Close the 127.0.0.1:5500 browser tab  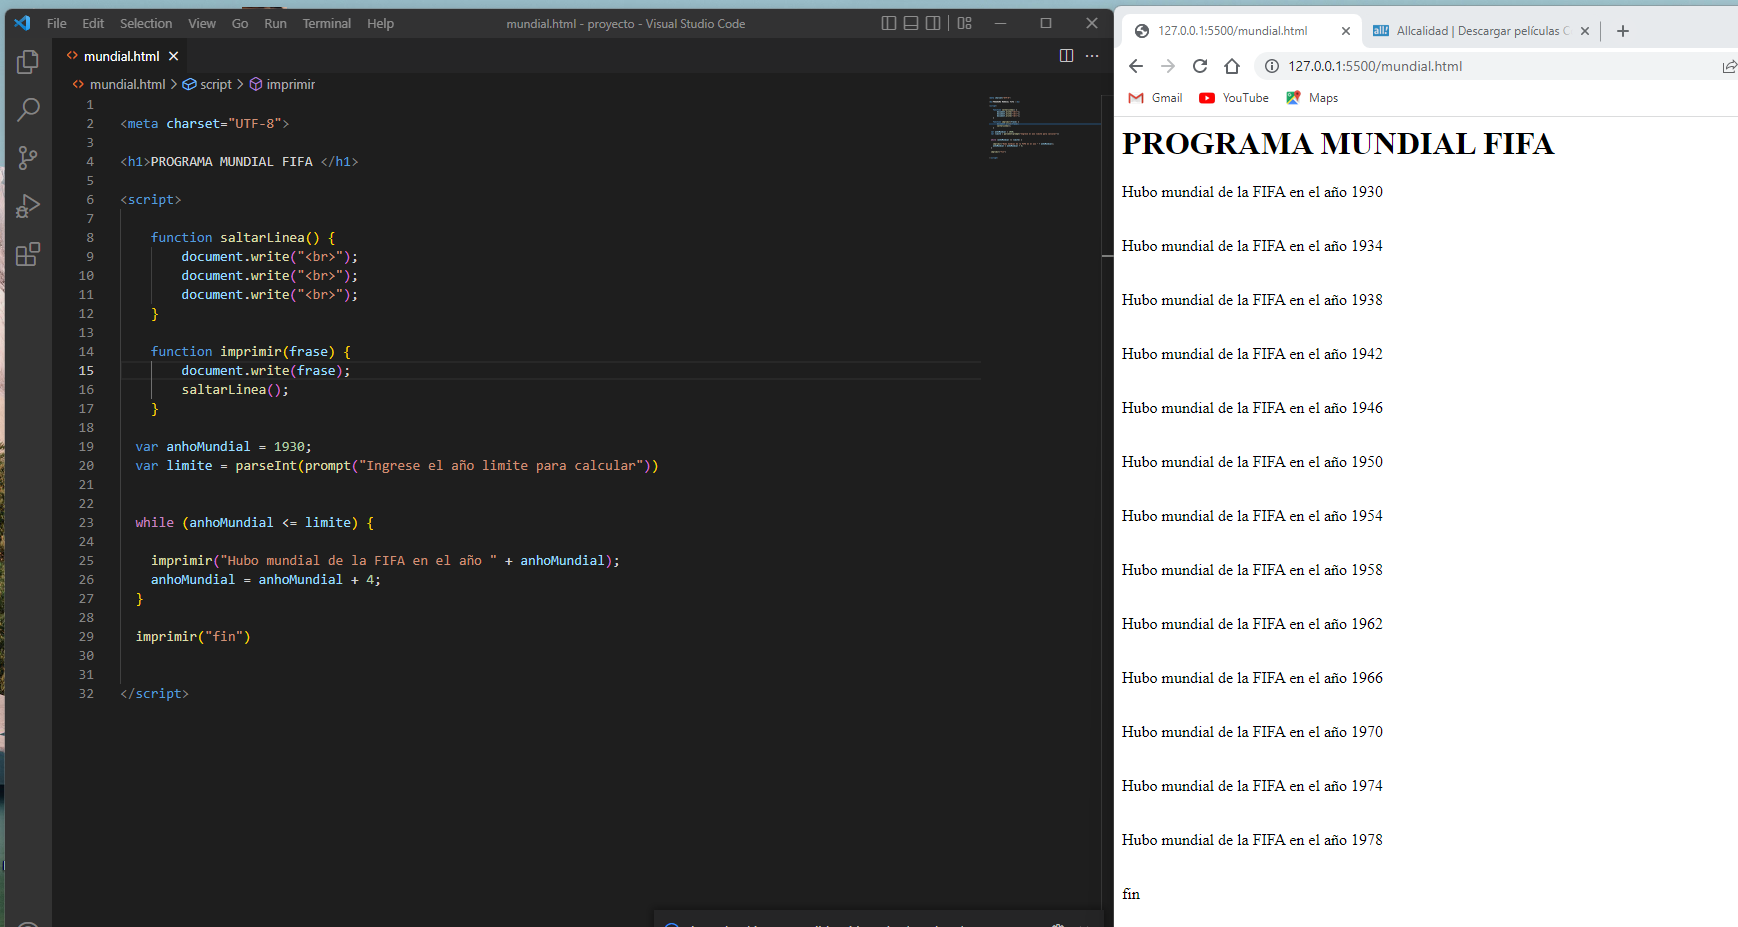(x=1346, y=31)
